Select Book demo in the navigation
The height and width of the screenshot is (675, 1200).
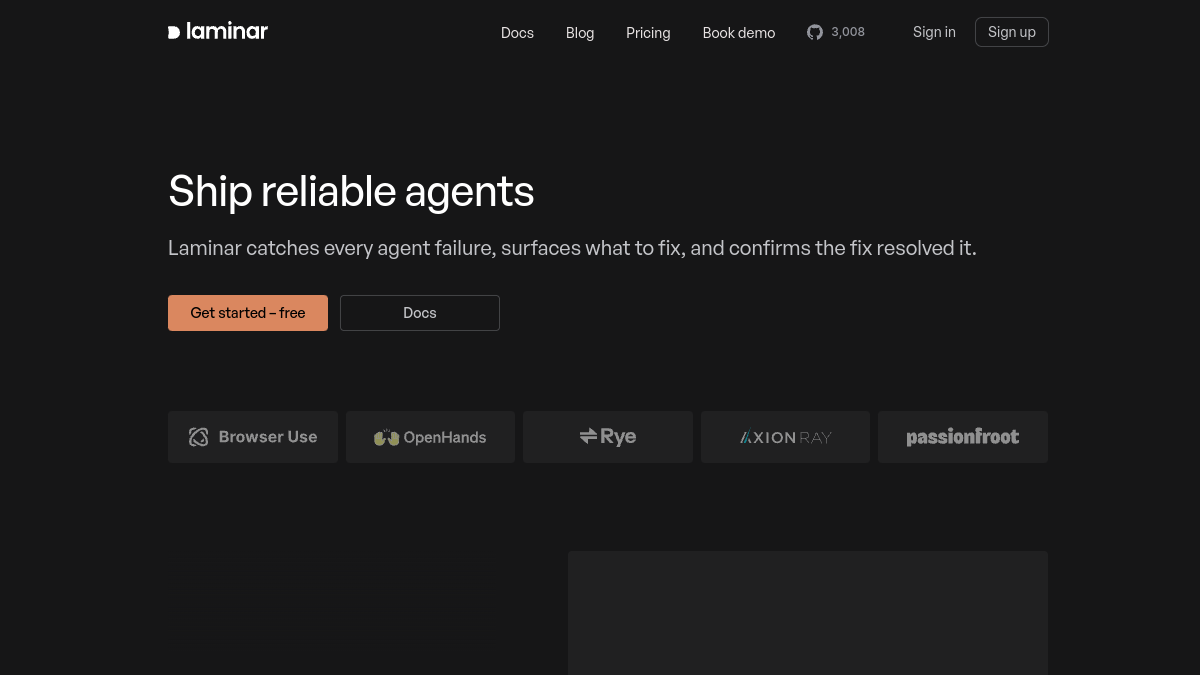tap(739, 33)
